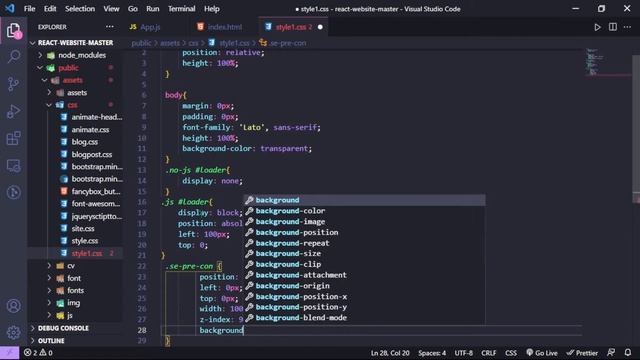The height and width of the screenshot is (360, 640).
Task: Split the editor right
Action: pos(613,27)
